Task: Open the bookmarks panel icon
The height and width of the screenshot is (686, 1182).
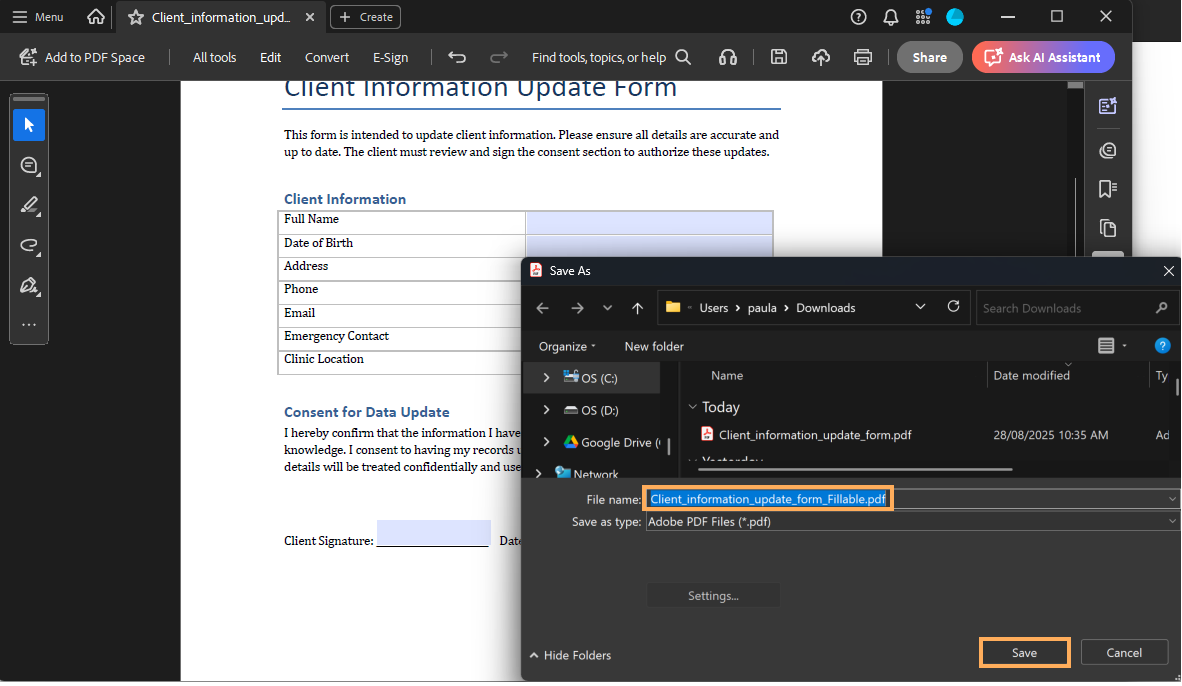Action: pos(1107,189)
